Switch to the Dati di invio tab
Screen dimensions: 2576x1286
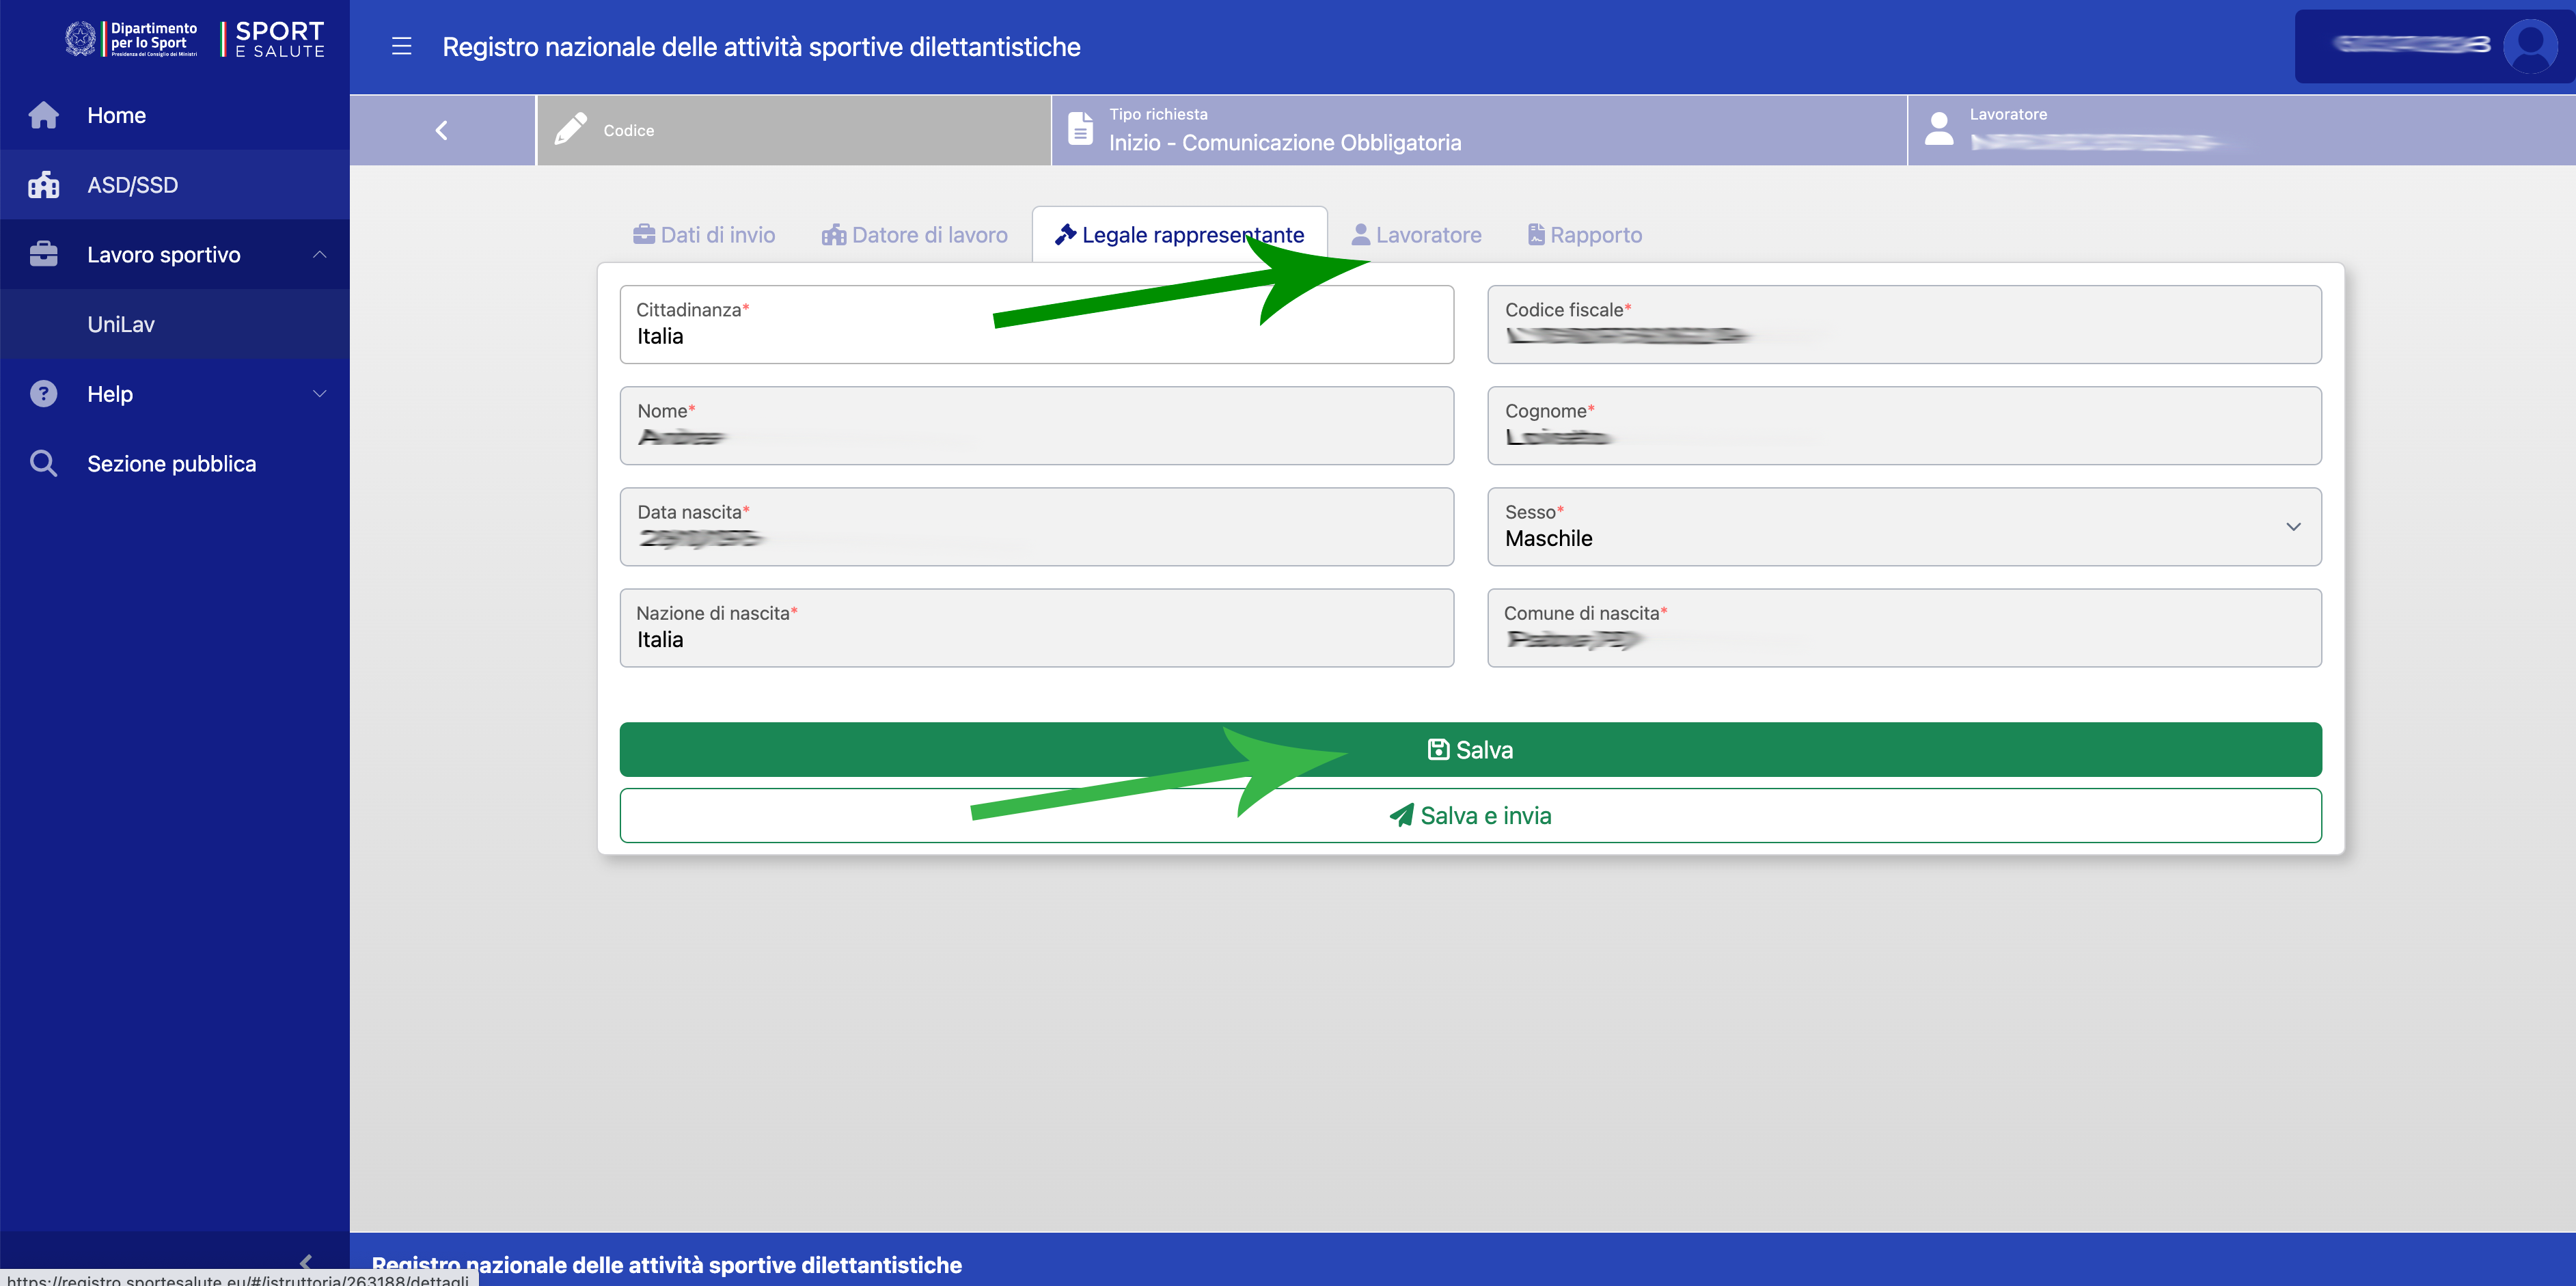click(704, 235)
